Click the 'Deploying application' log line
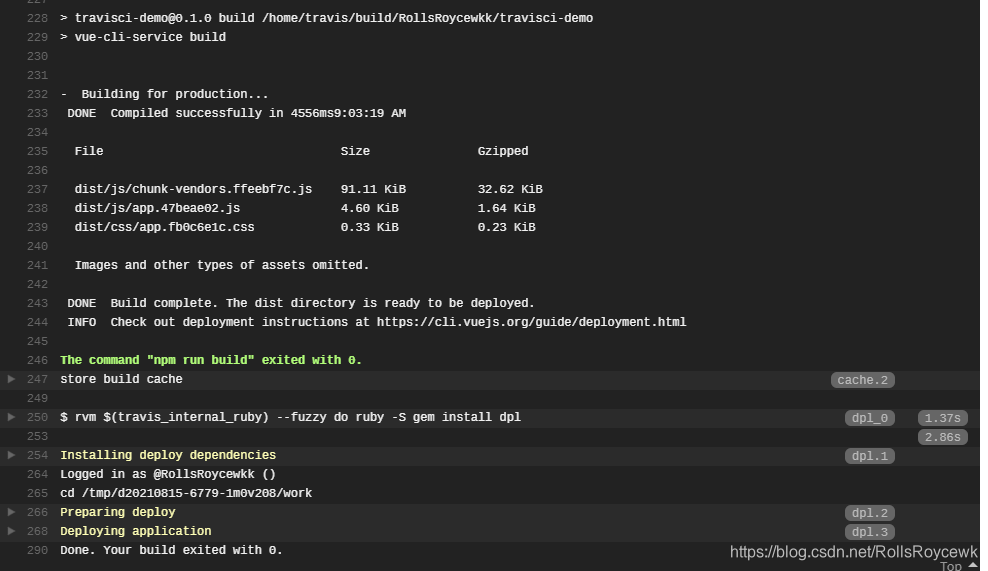The image size is (988, 571). [135, 531]
